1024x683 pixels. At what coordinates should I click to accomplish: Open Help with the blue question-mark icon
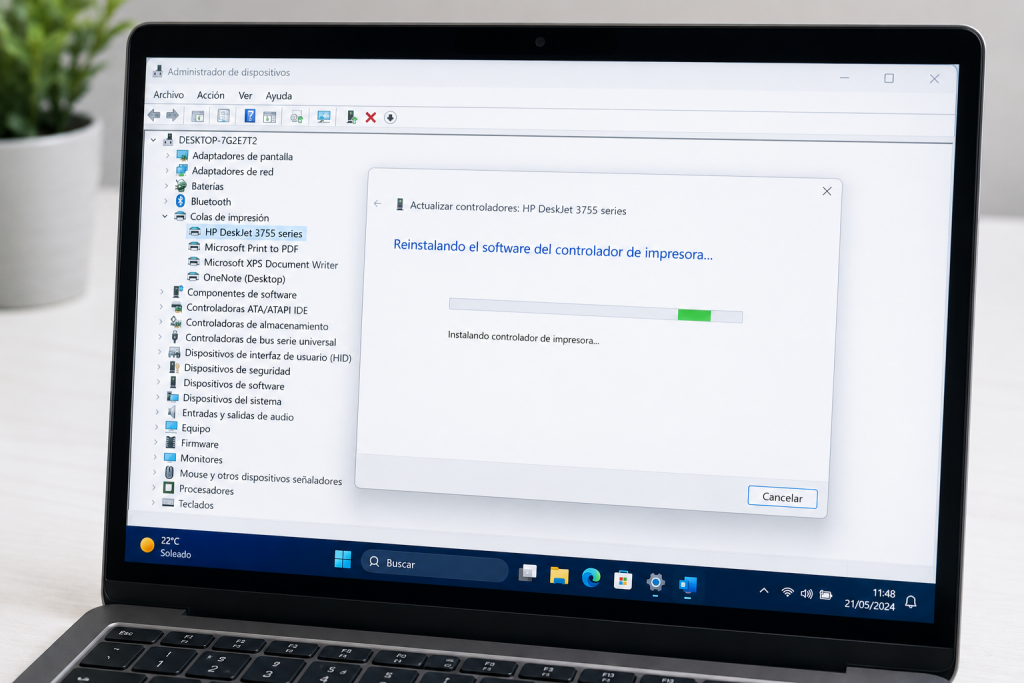pos(249,116)
